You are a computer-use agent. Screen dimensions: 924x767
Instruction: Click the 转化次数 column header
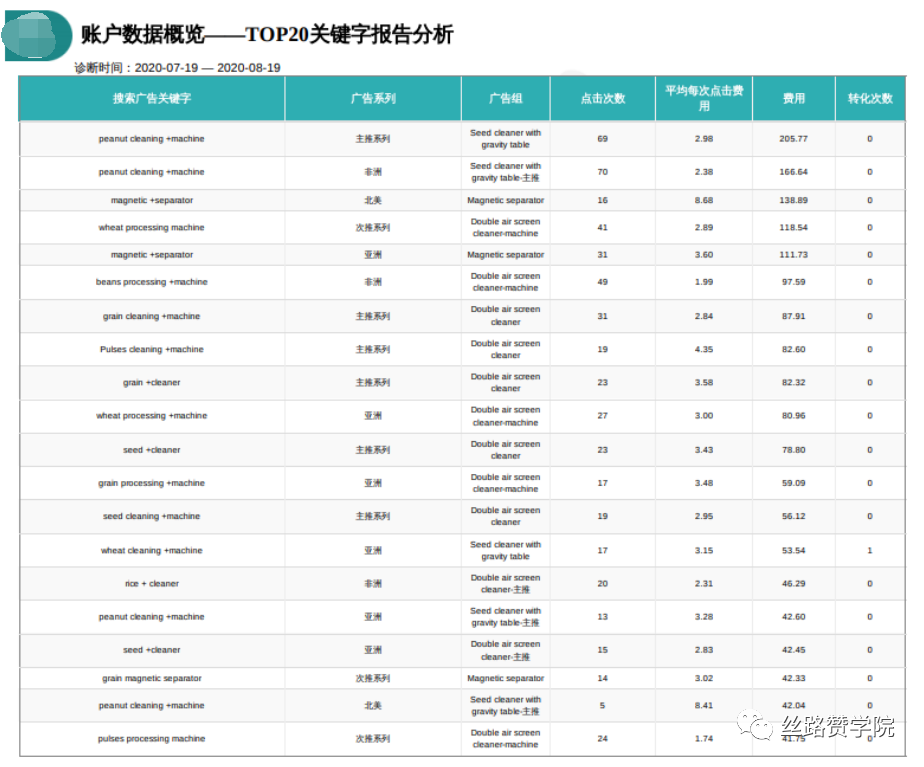click(x=870, y=98)
